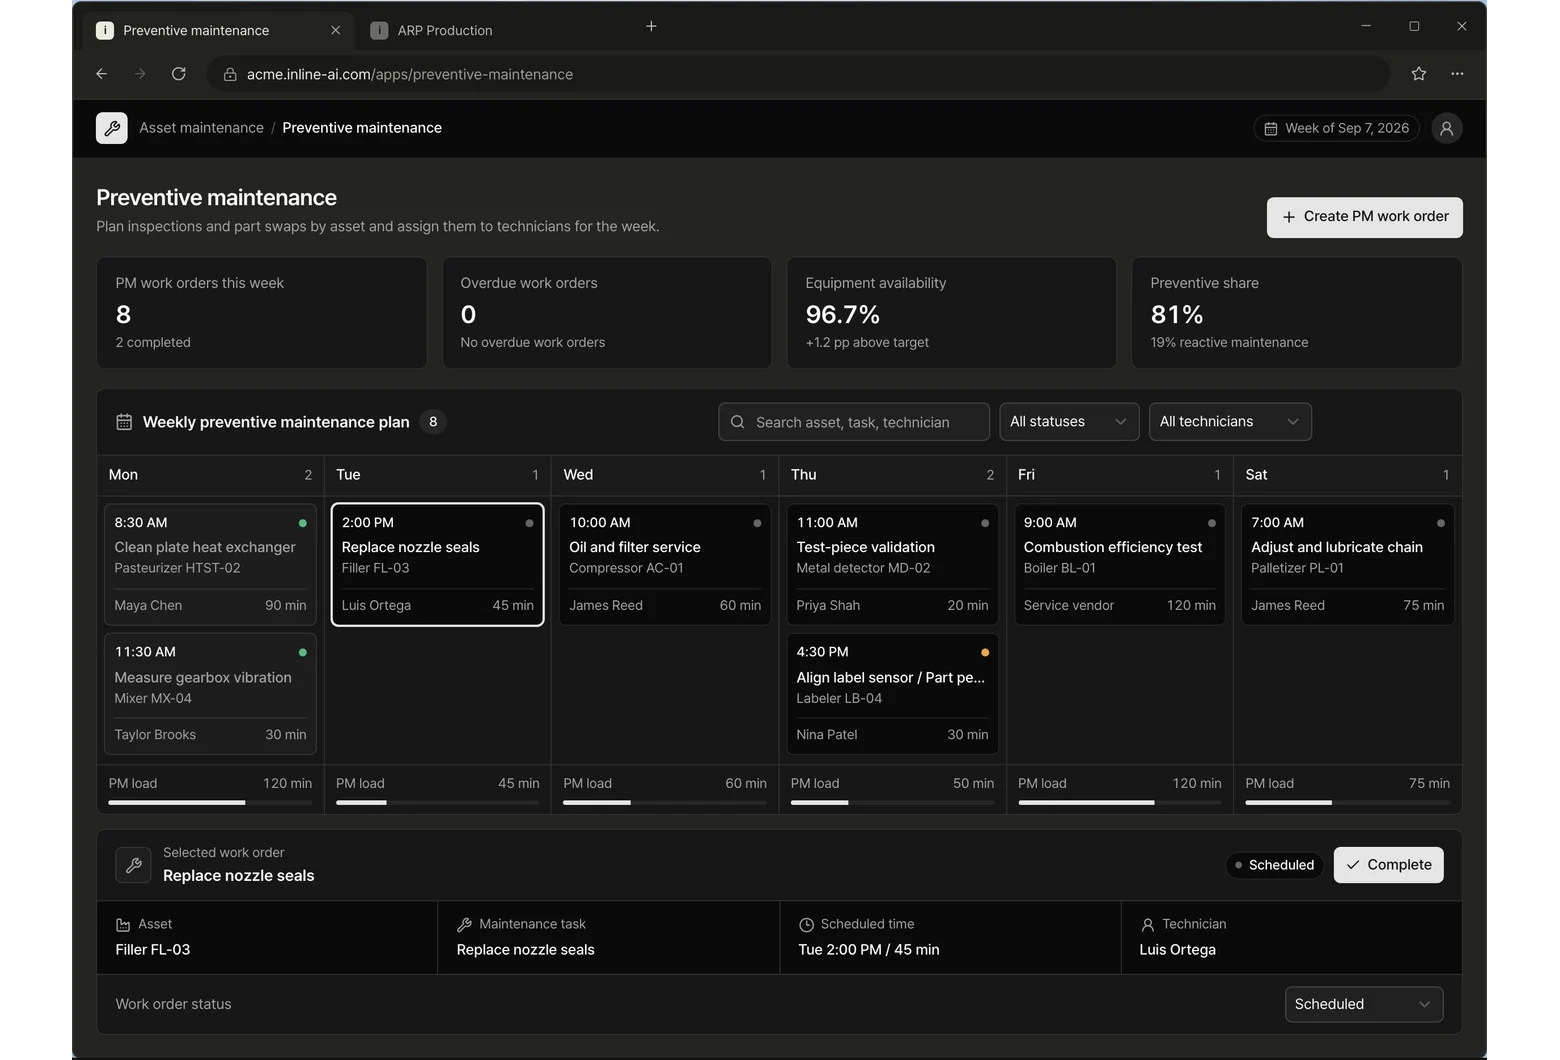
Task: Expand the Work order status Scheduled dropdown
Action: tap(1363, 1004)
